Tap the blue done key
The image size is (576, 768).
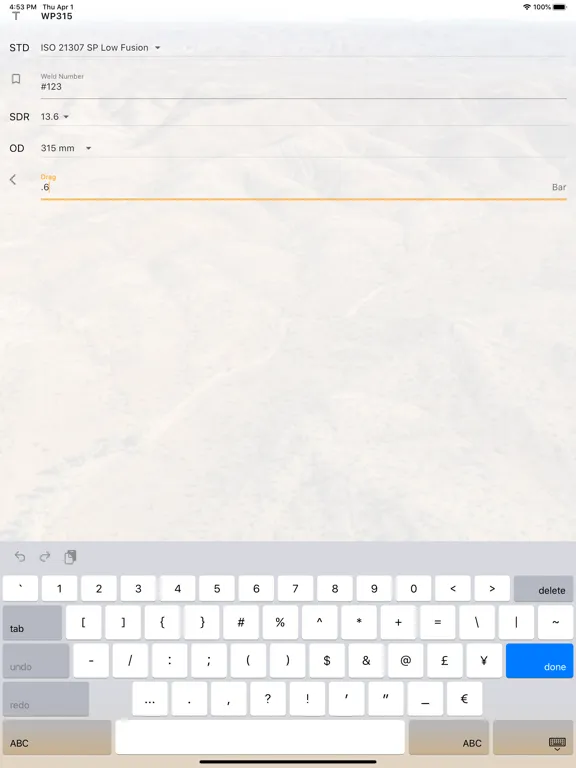pyautogui.click(x=539, y=661)
